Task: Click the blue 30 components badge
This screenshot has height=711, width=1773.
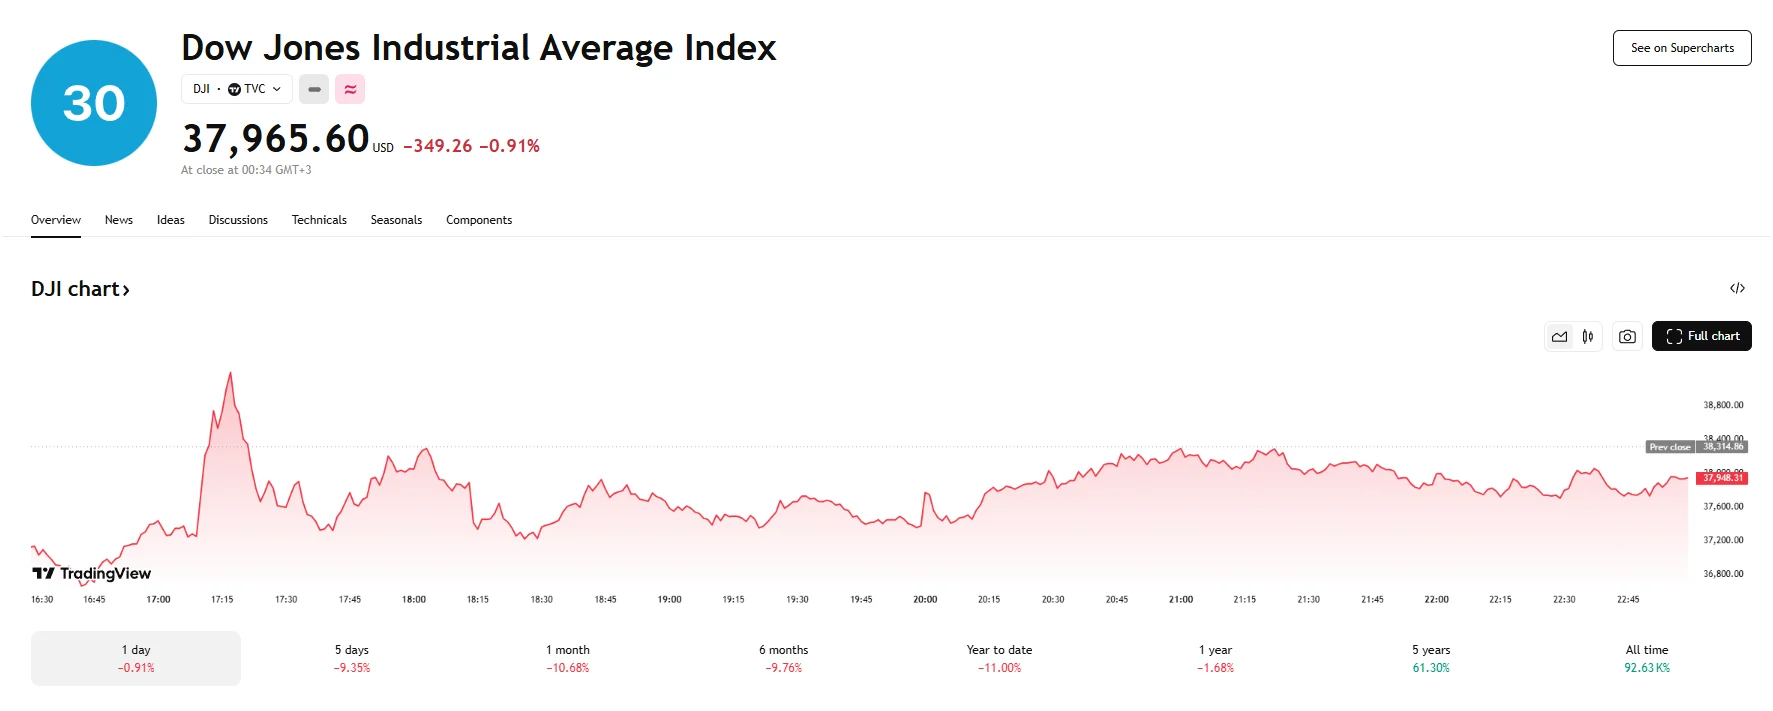Action: (x=93, y=102)
